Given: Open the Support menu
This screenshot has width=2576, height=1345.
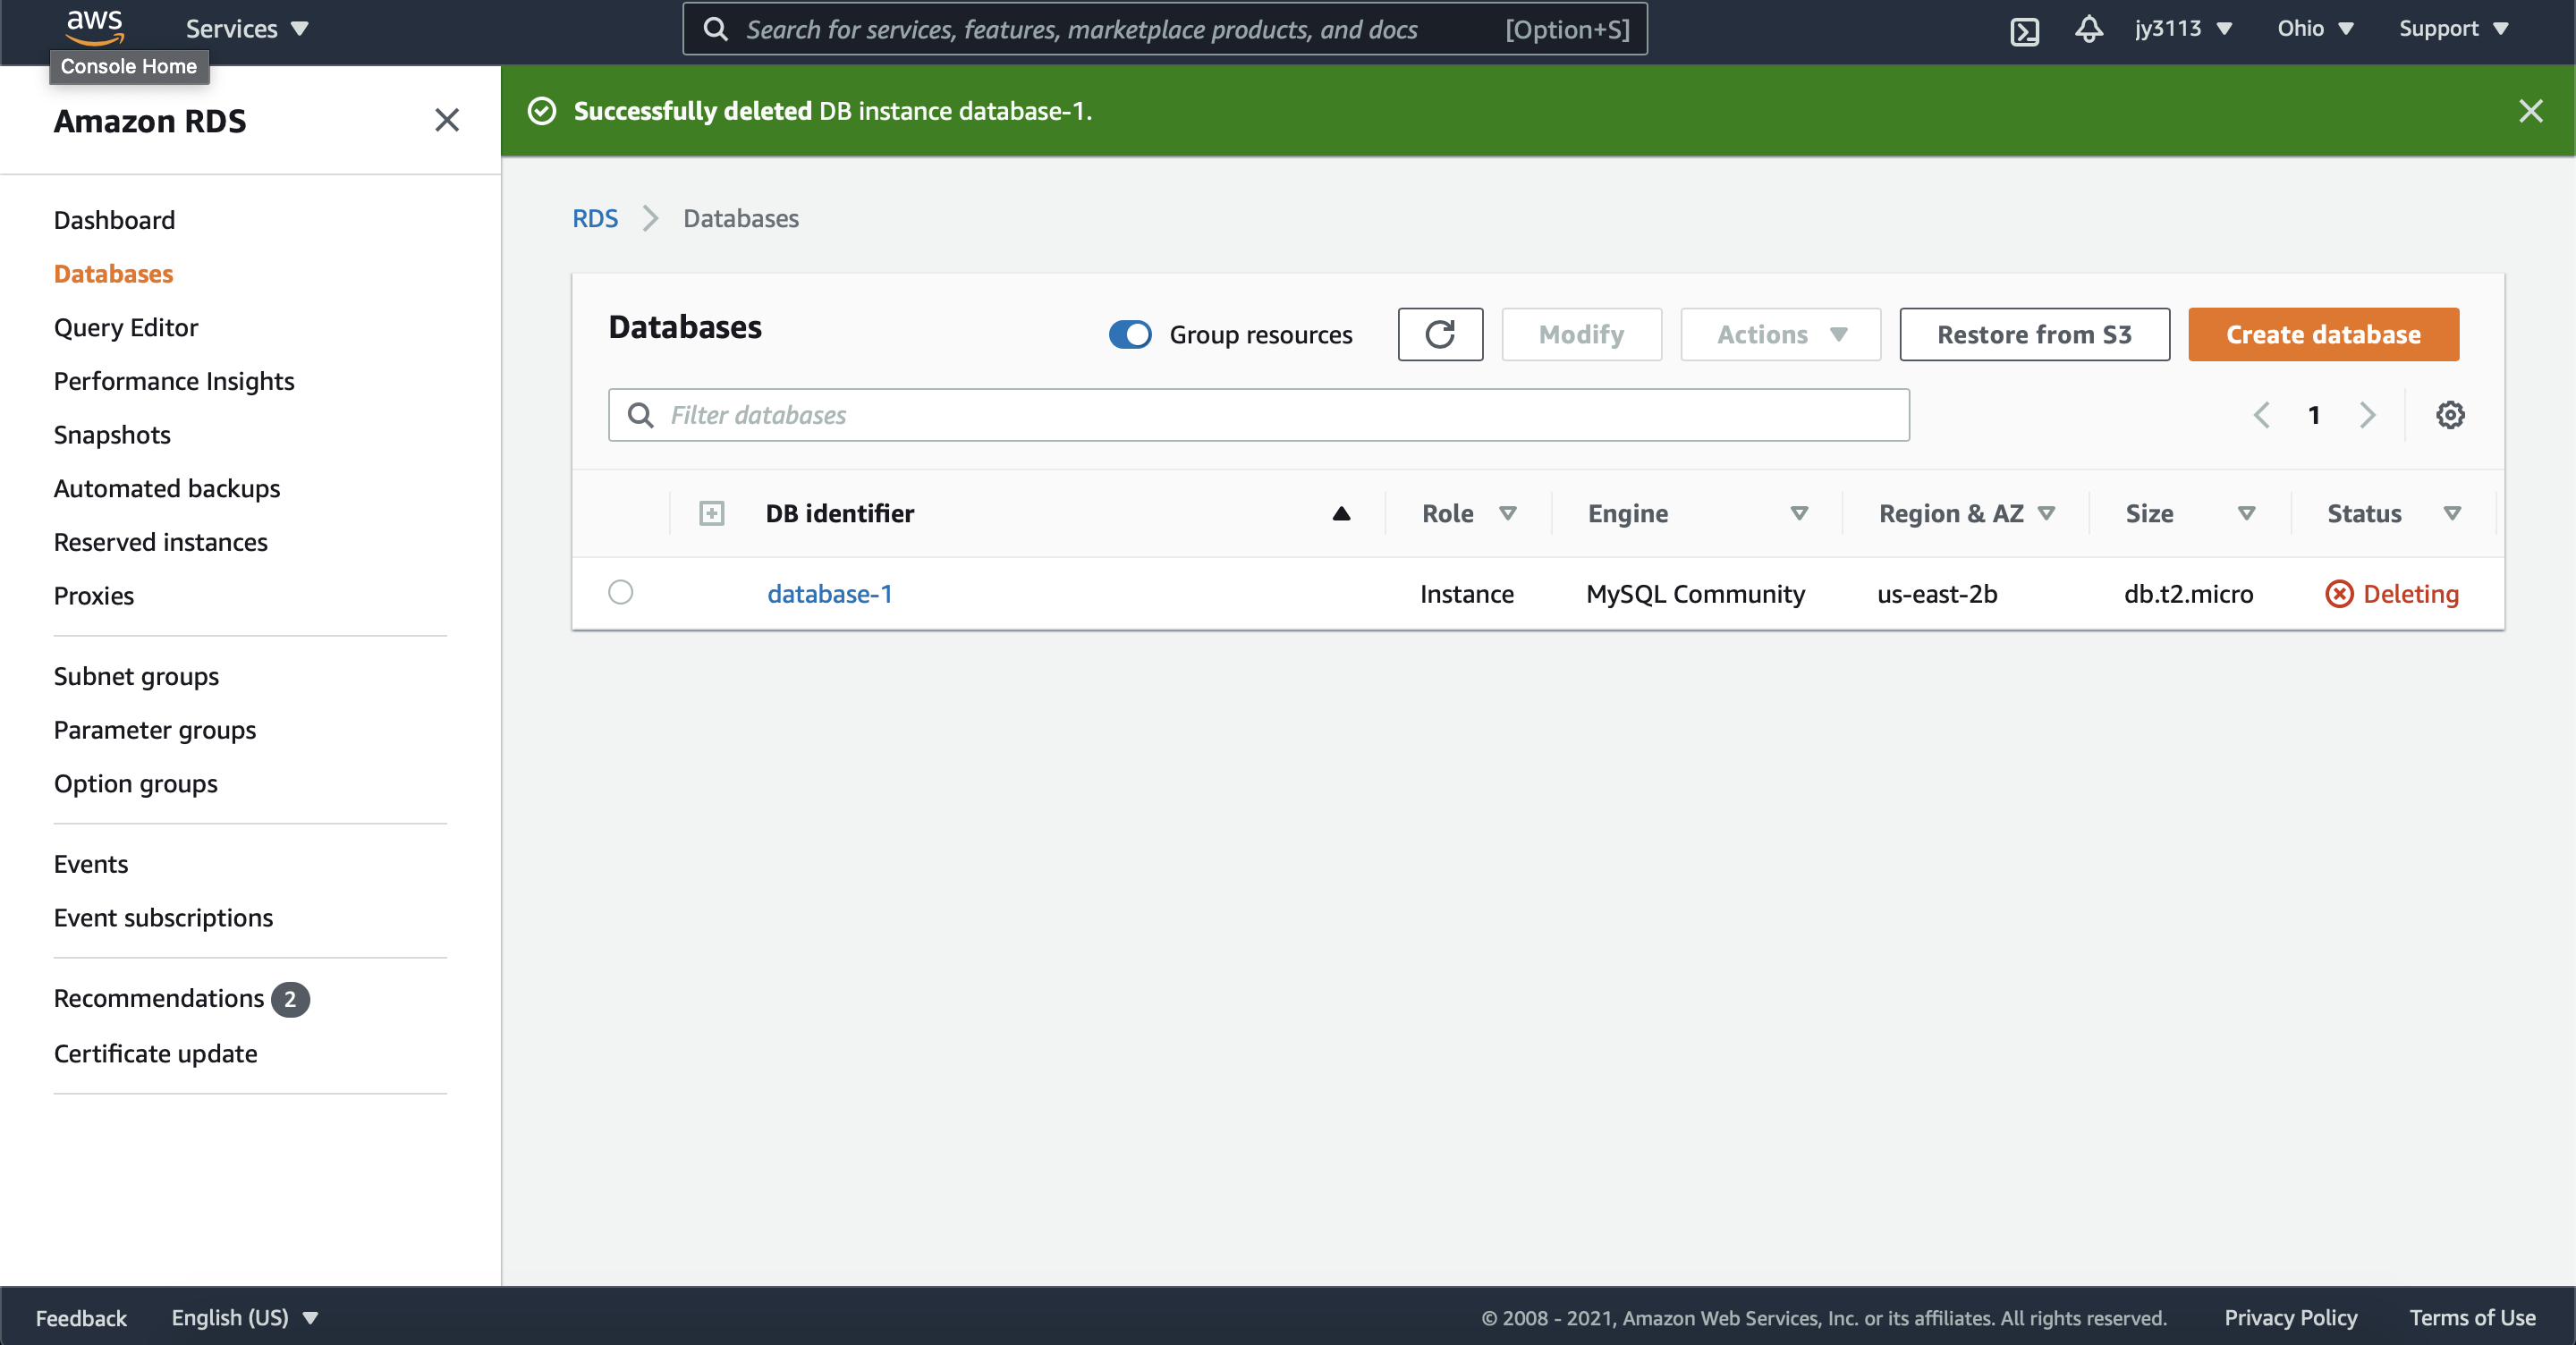Looking at the screenshot, I should tap(2453, 28).
